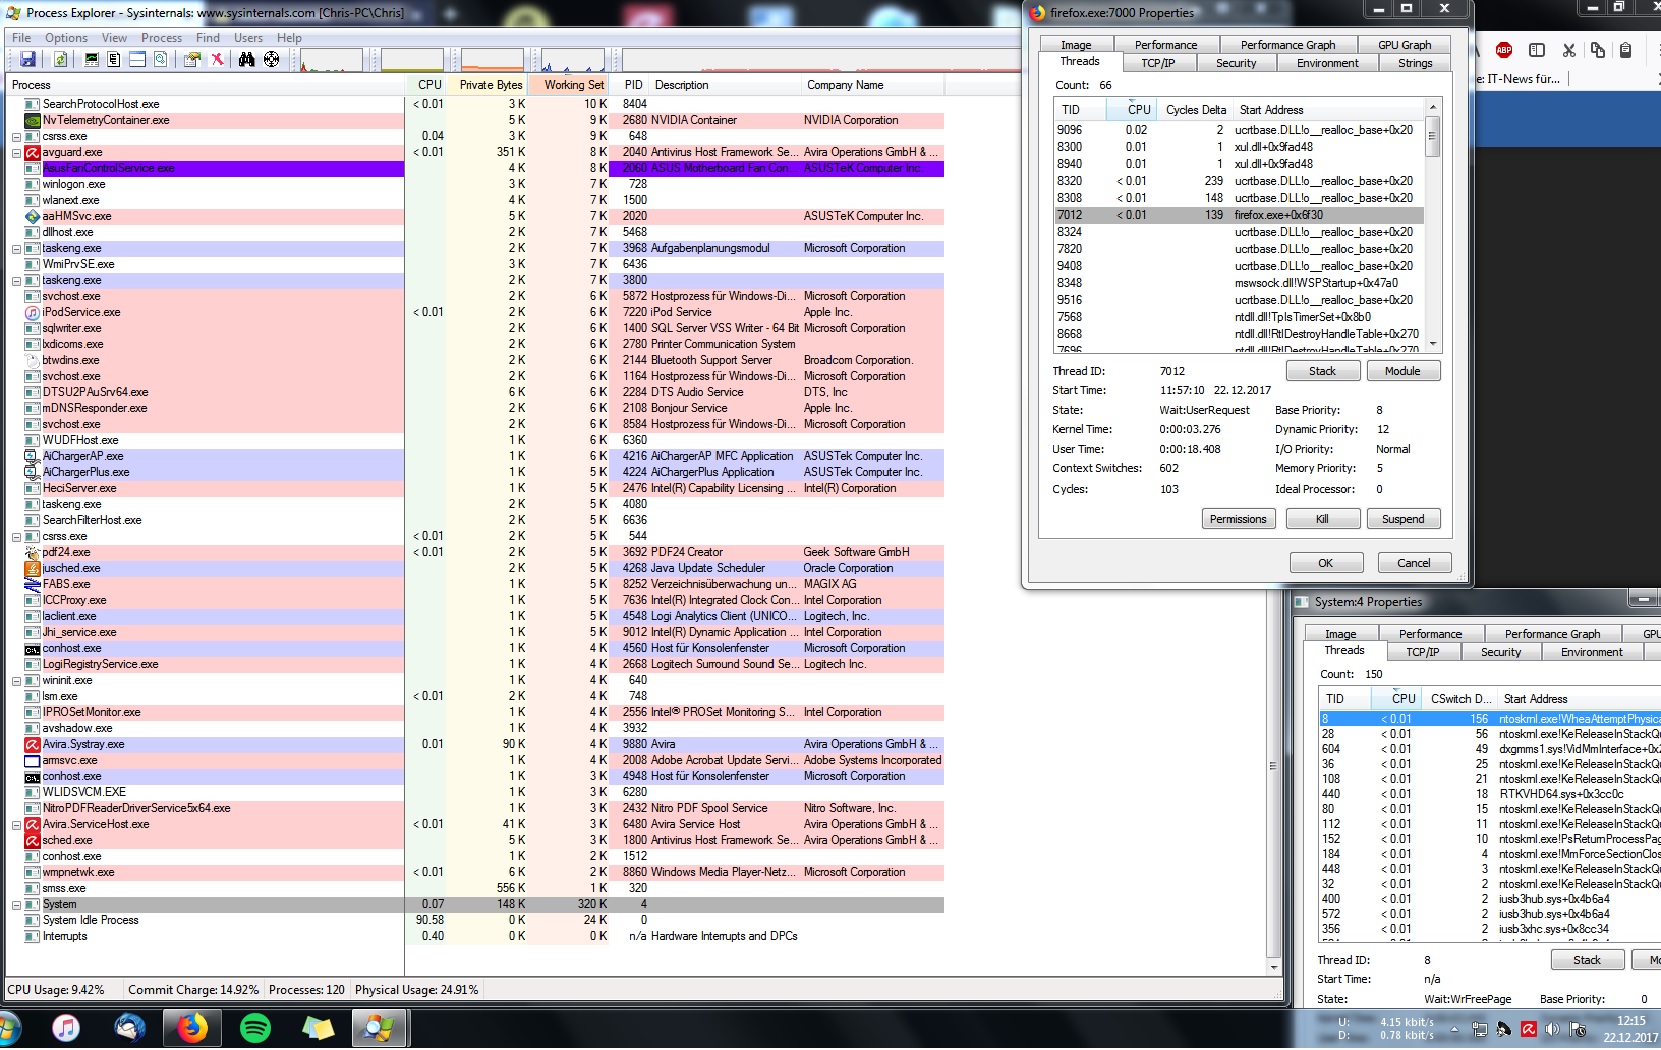Click the scissors Cut icon in Firefox
The image size is (1661, 1050).
pos(1569,50)
